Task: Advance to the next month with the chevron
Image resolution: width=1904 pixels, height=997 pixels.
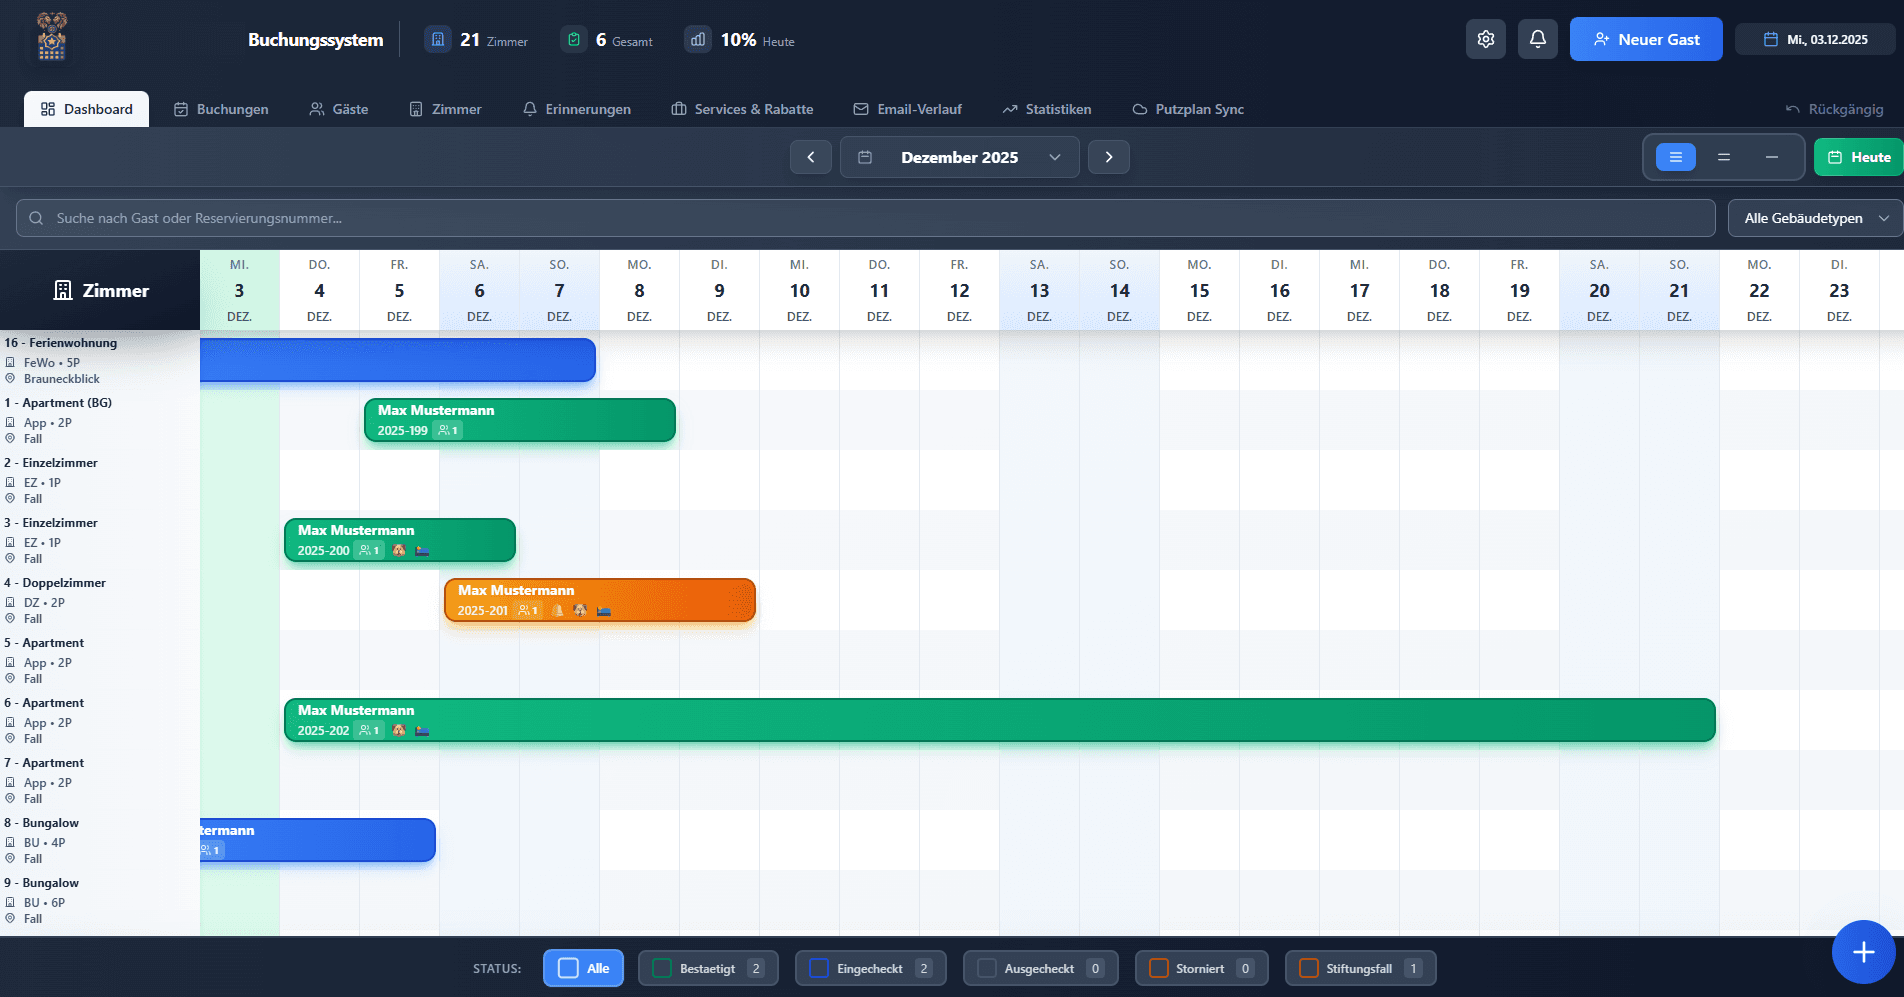Action: click(1108, 157)
